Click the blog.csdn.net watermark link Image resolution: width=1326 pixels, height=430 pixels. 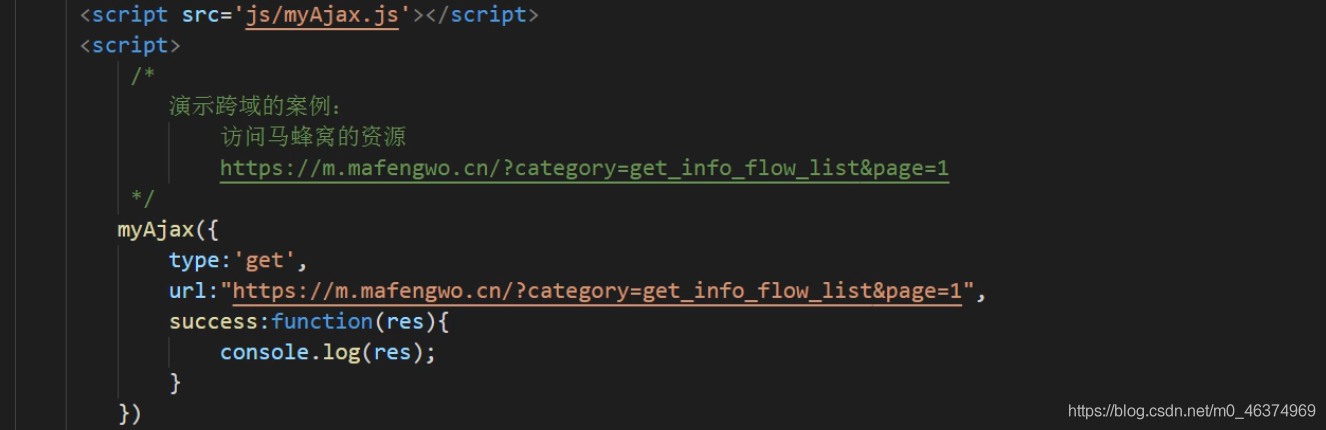[1192, 411]
